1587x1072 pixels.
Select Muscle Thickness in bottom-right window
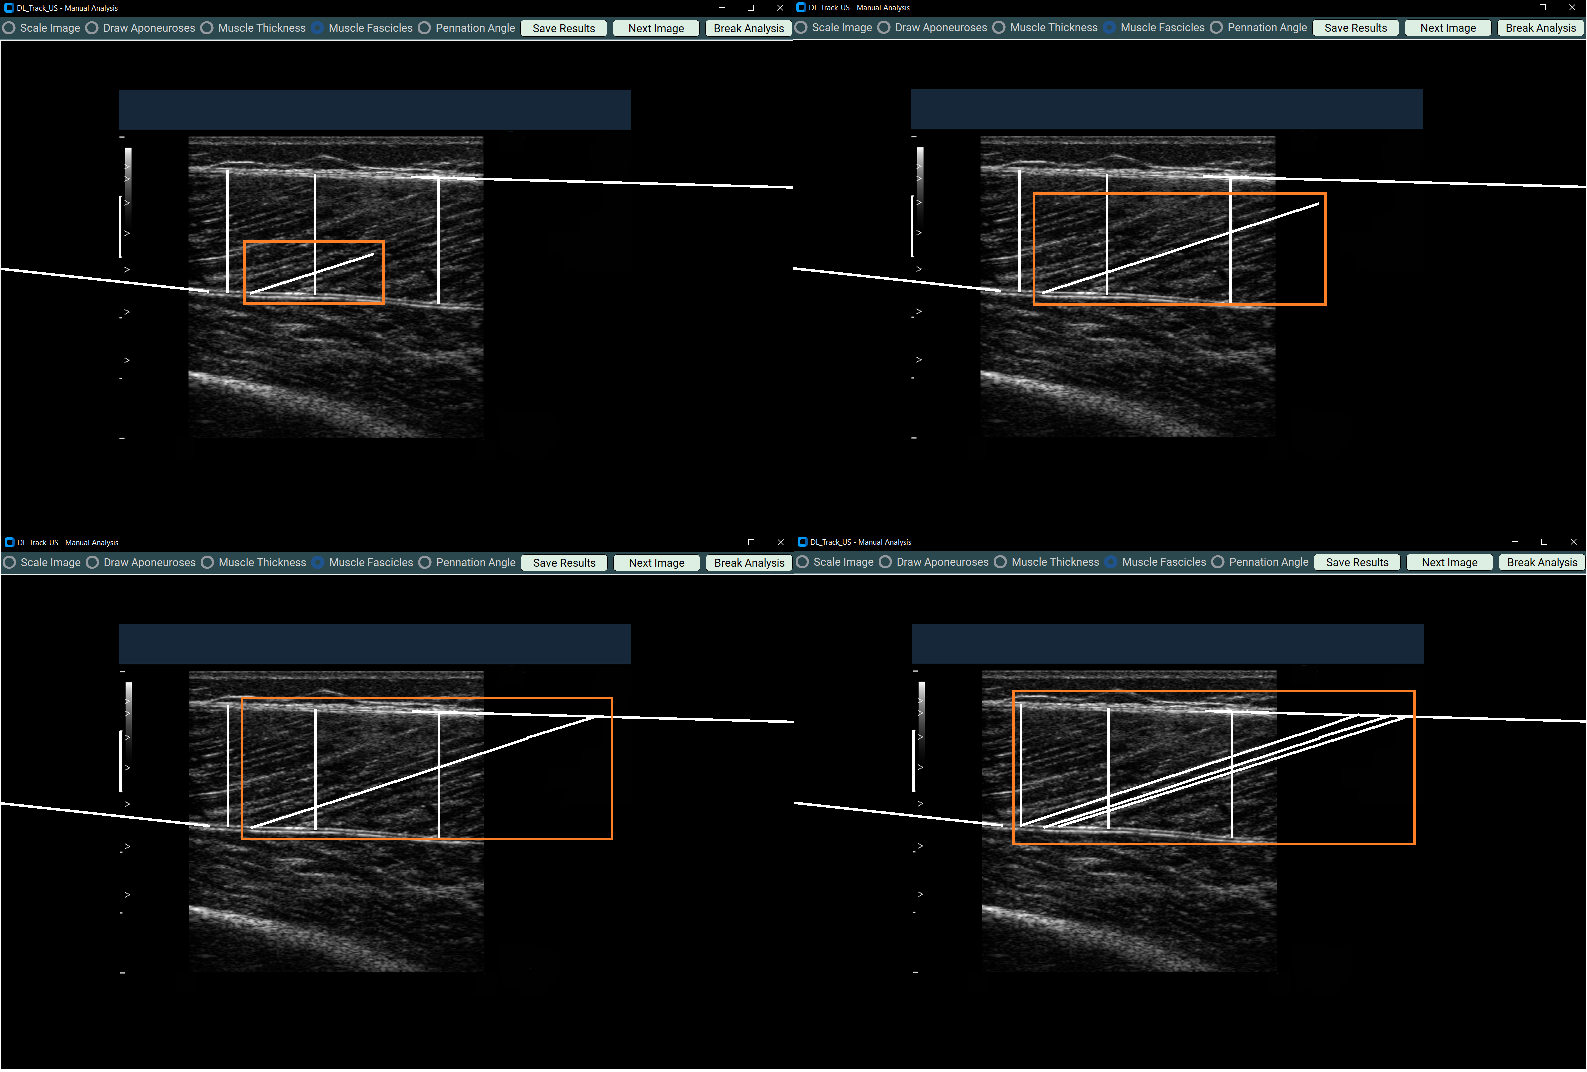(1000, 562)
